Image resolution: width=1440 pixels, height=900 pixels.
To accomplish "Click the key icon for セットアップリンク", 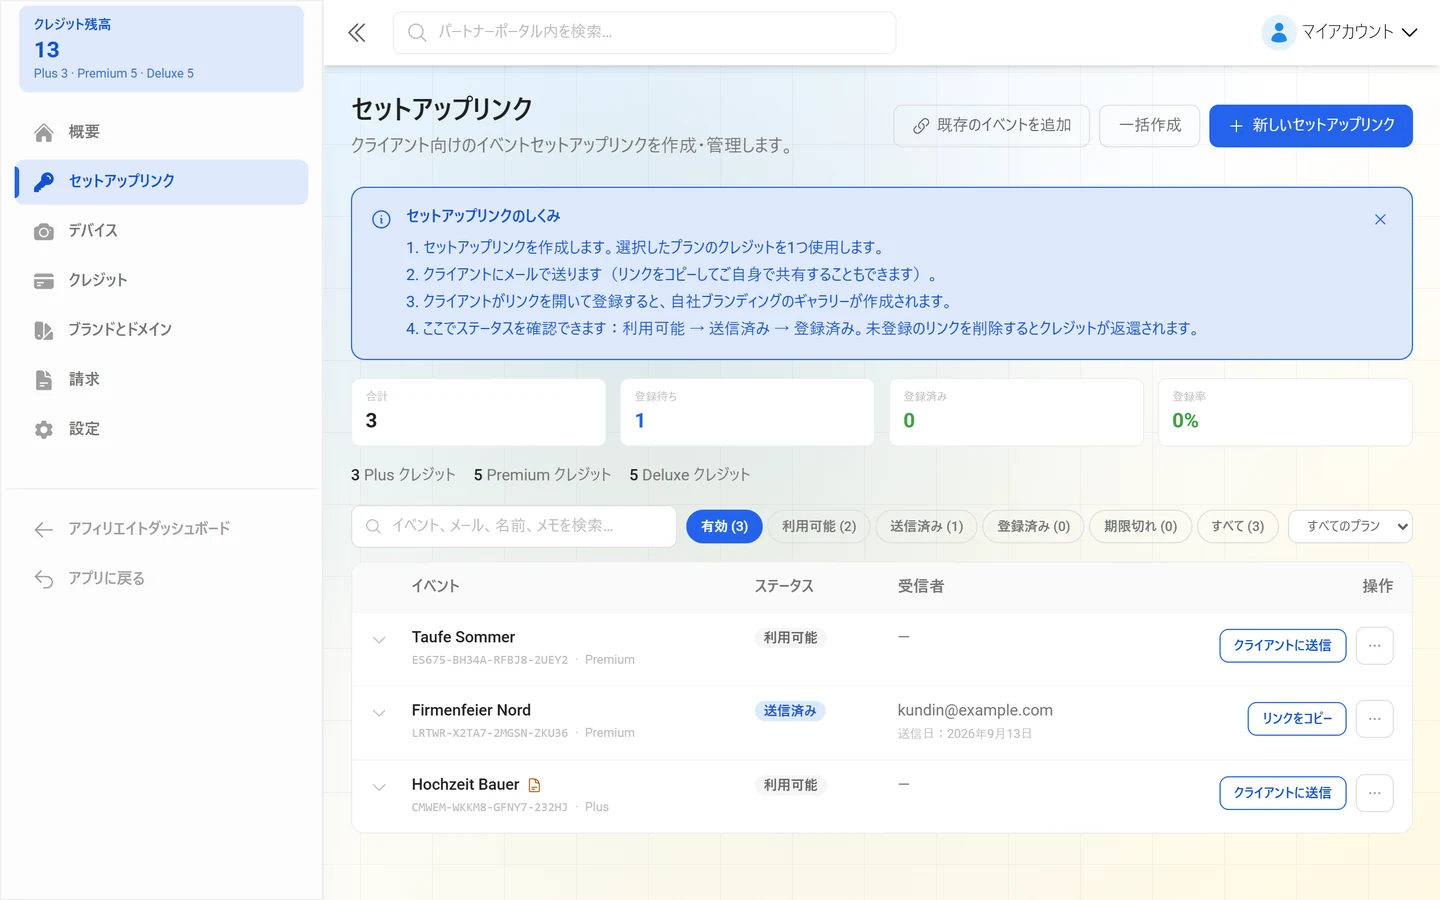I will (x=44, y=181).
